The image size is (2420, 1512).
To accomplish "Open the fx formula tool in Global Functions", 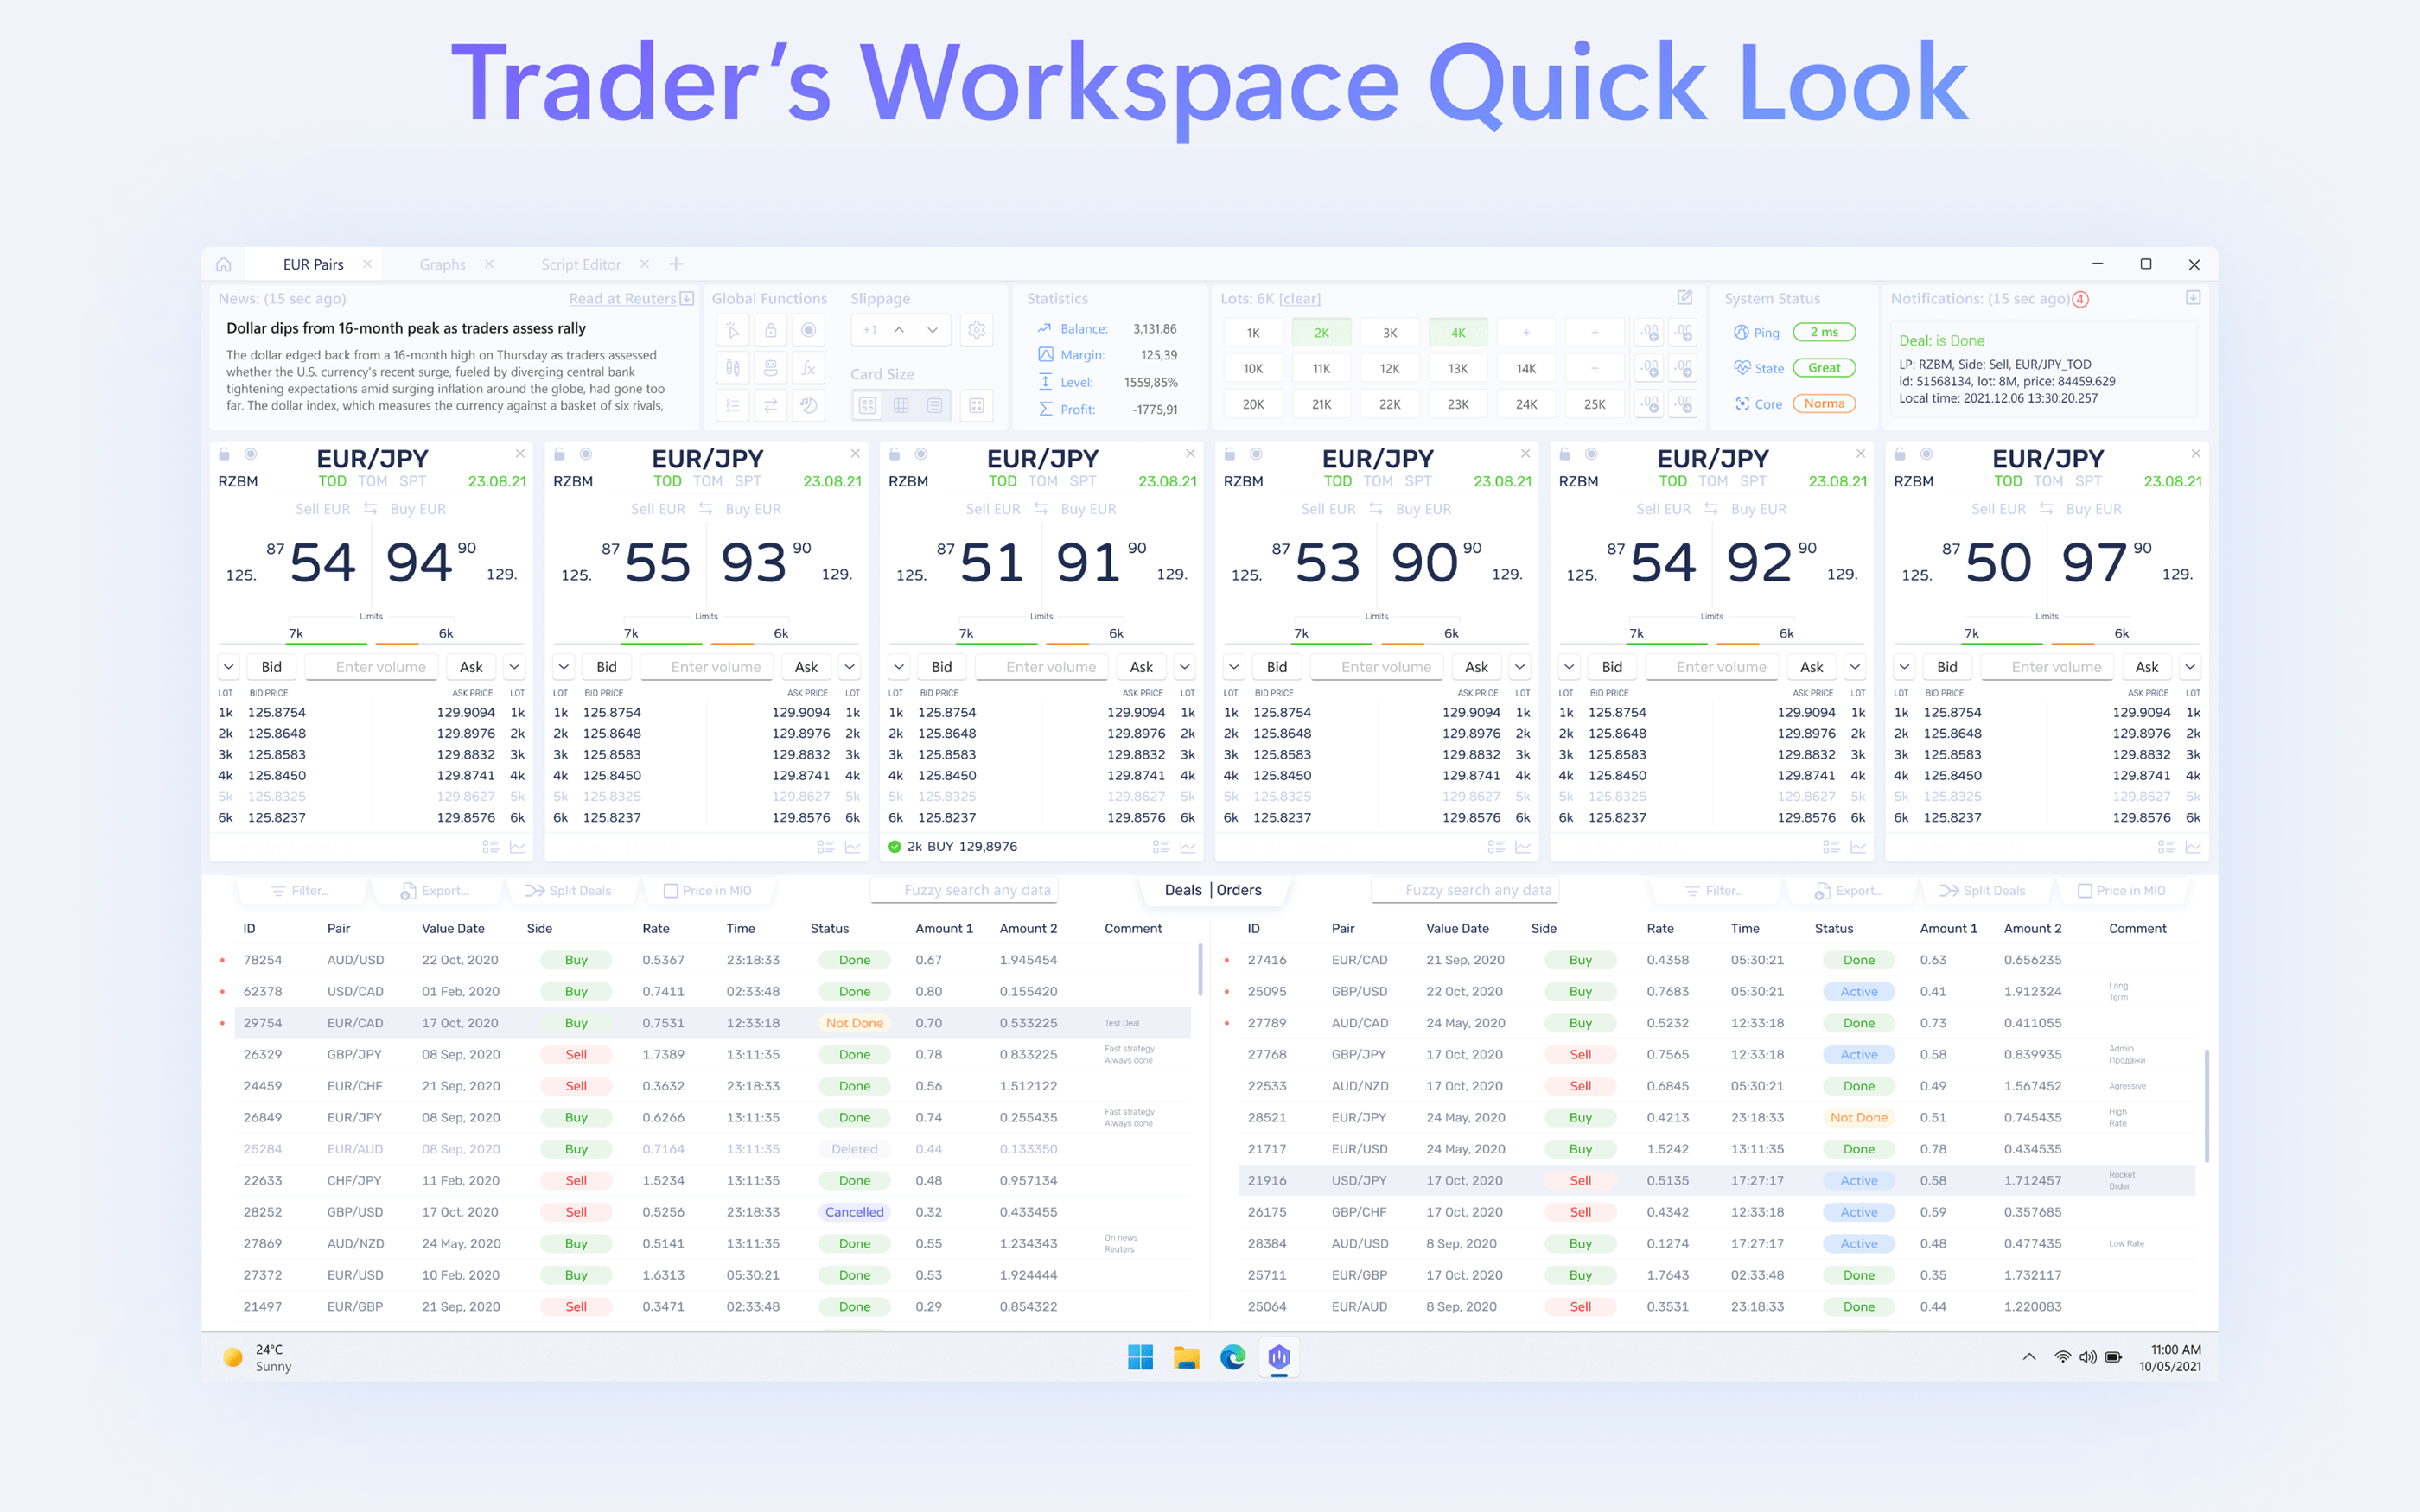I will (810, 368).
